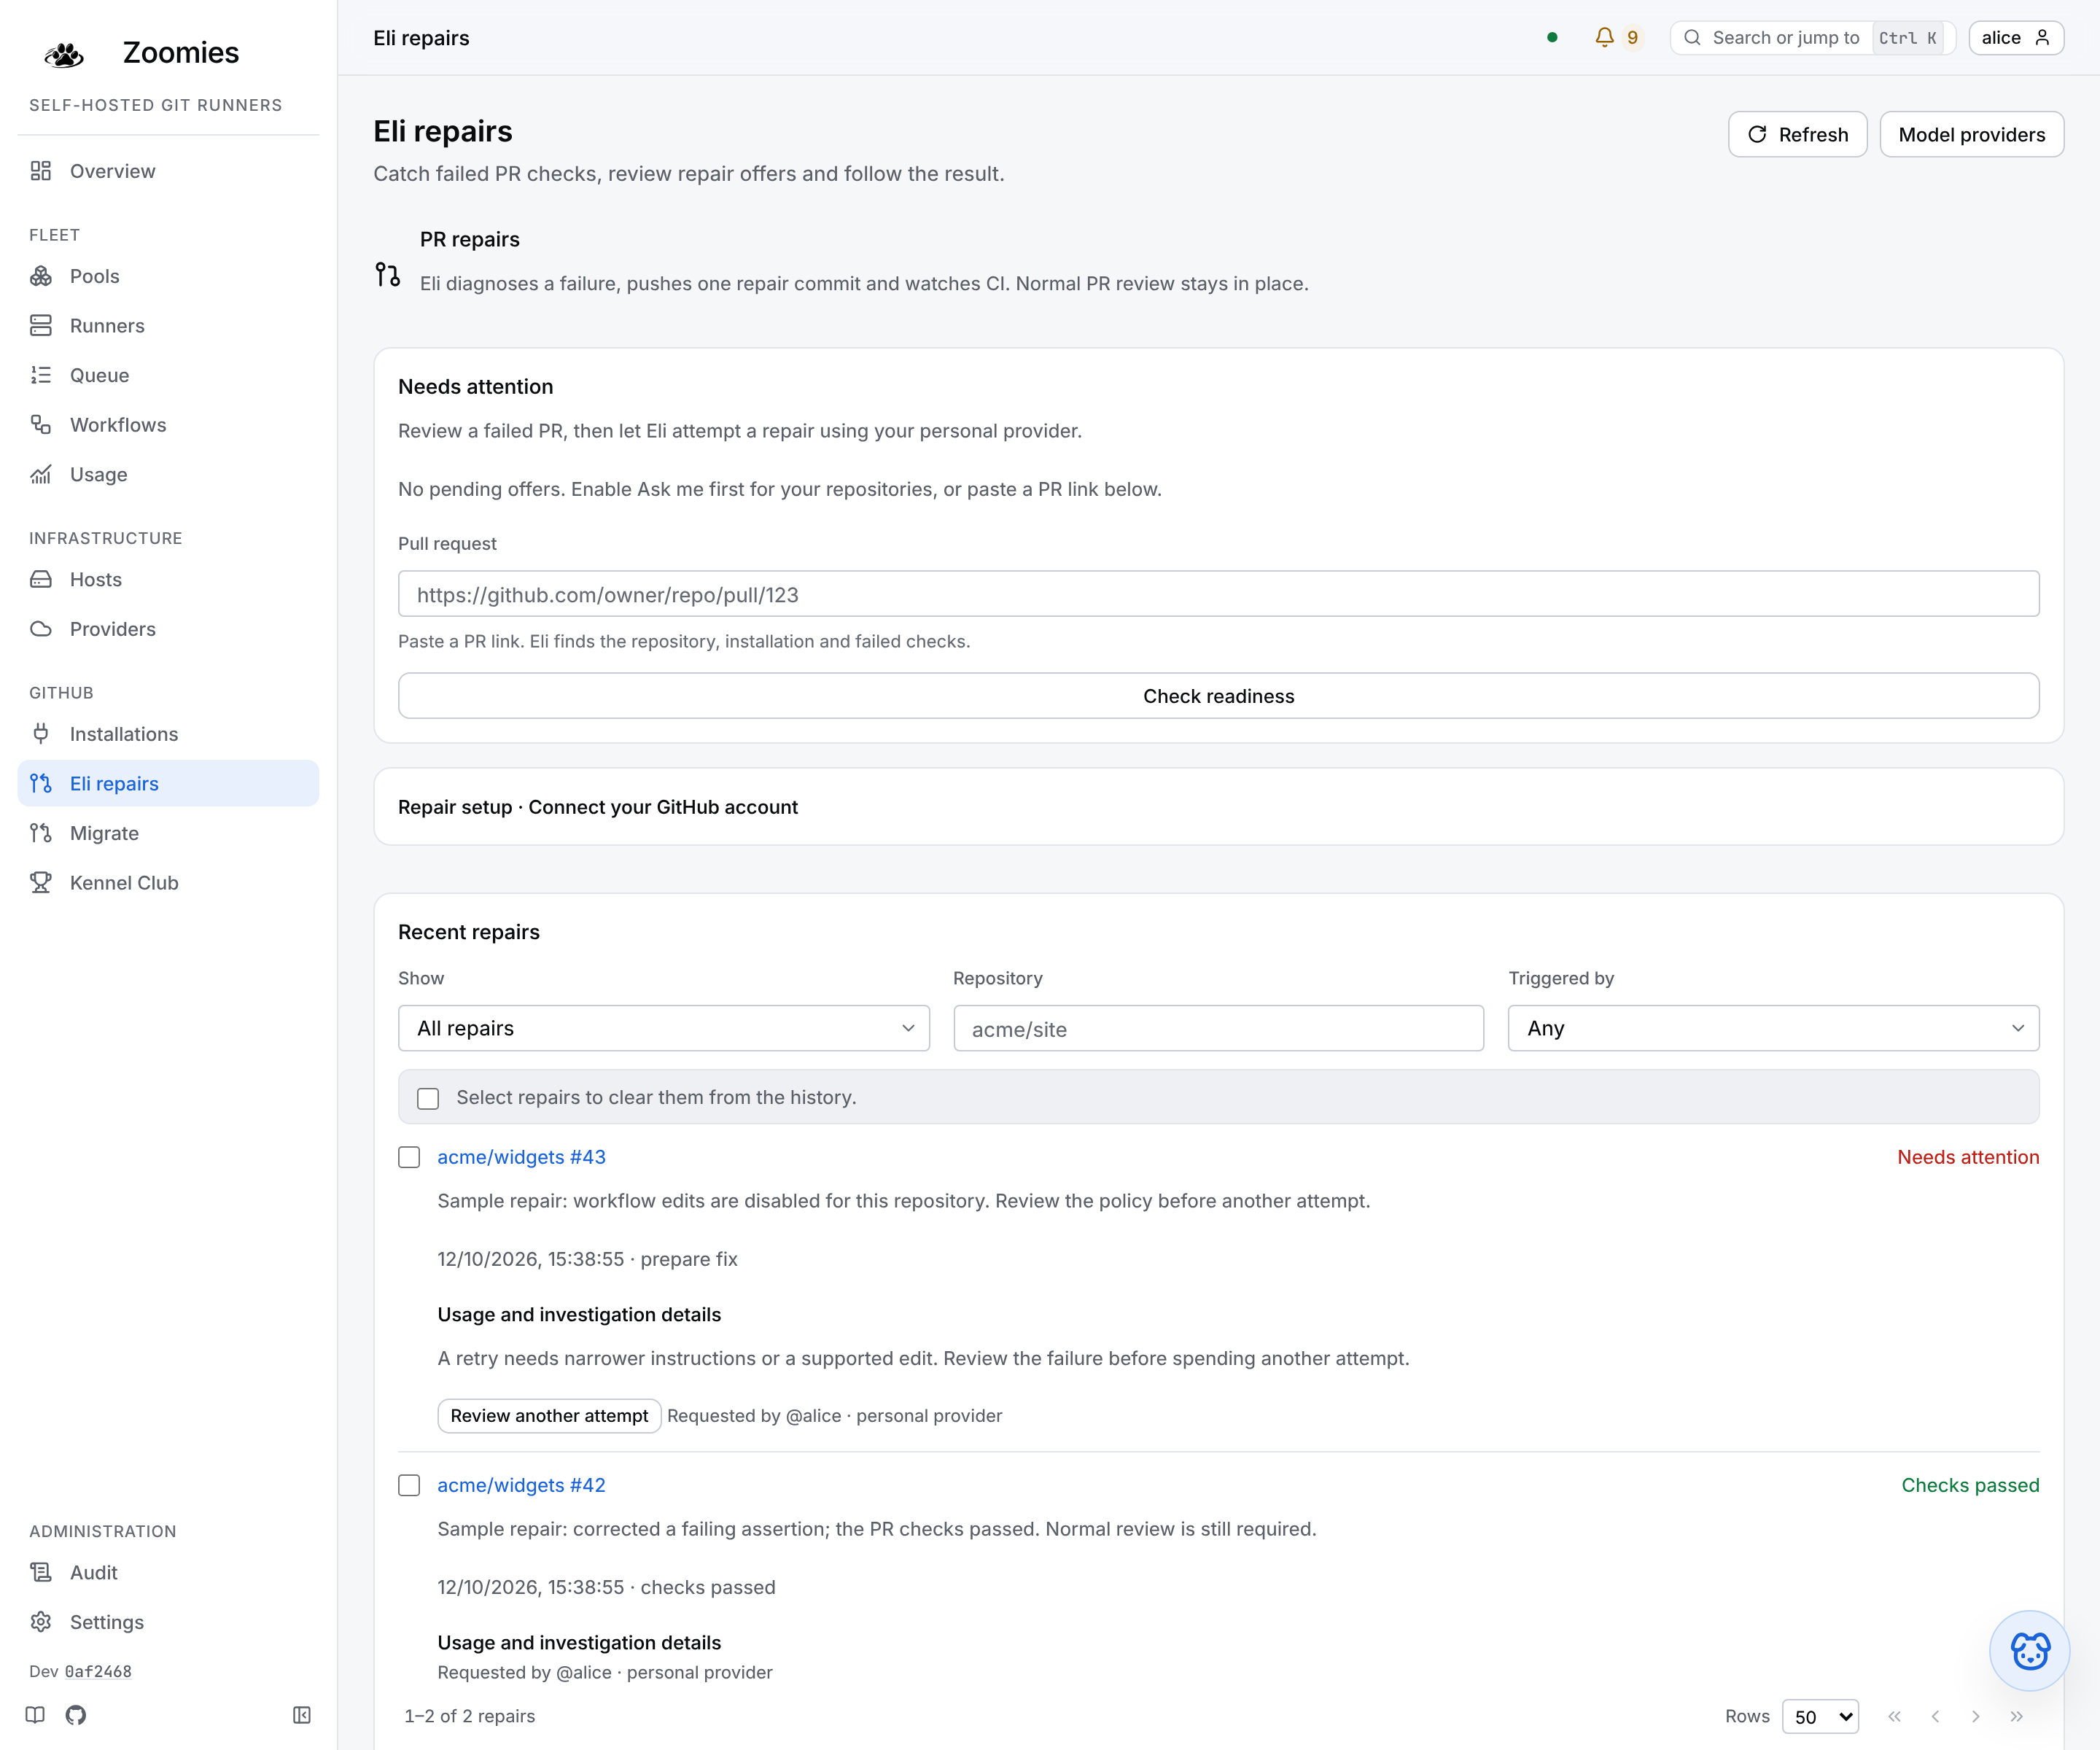Go to first page of repairs
The height and width of the screenshot is (1750, 2100).
[x=1894, y=1716]
